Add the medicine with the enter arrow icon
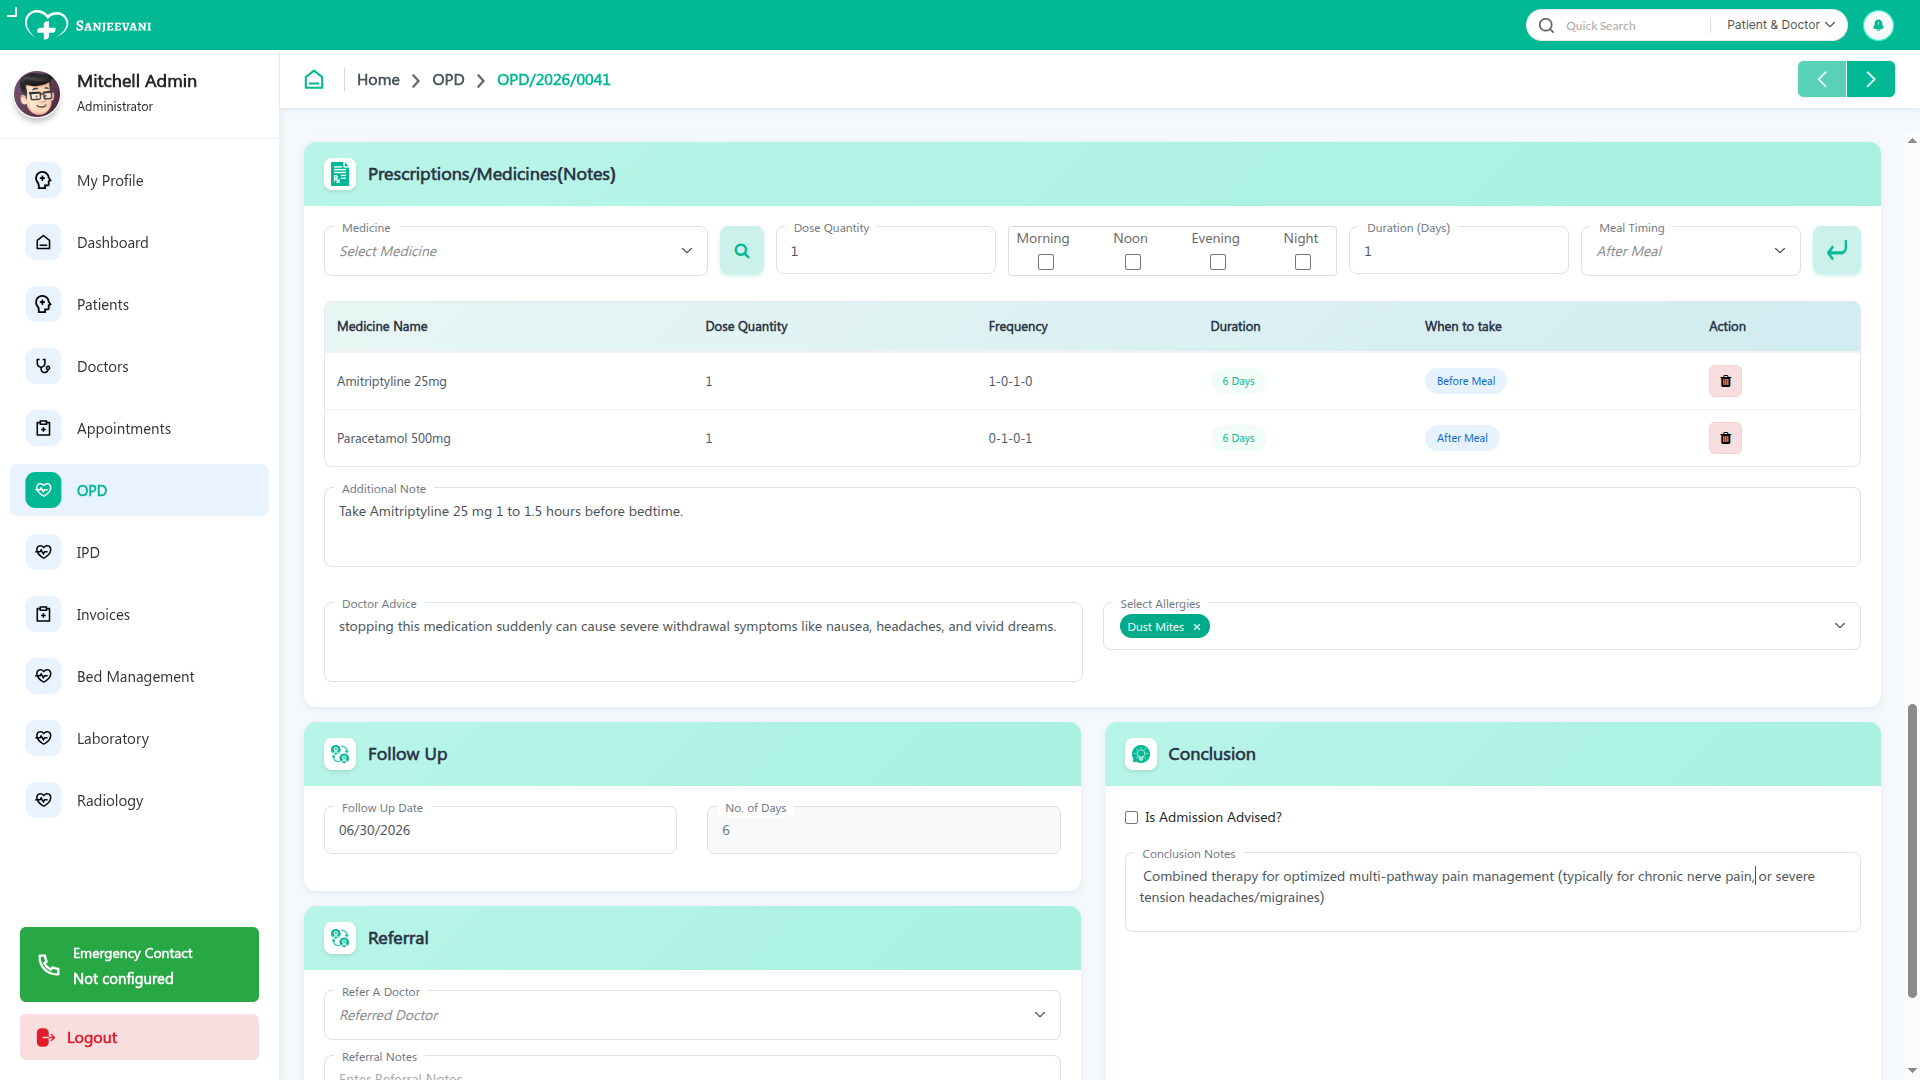This screenshot has width=1920, height=1080. 1836,251
